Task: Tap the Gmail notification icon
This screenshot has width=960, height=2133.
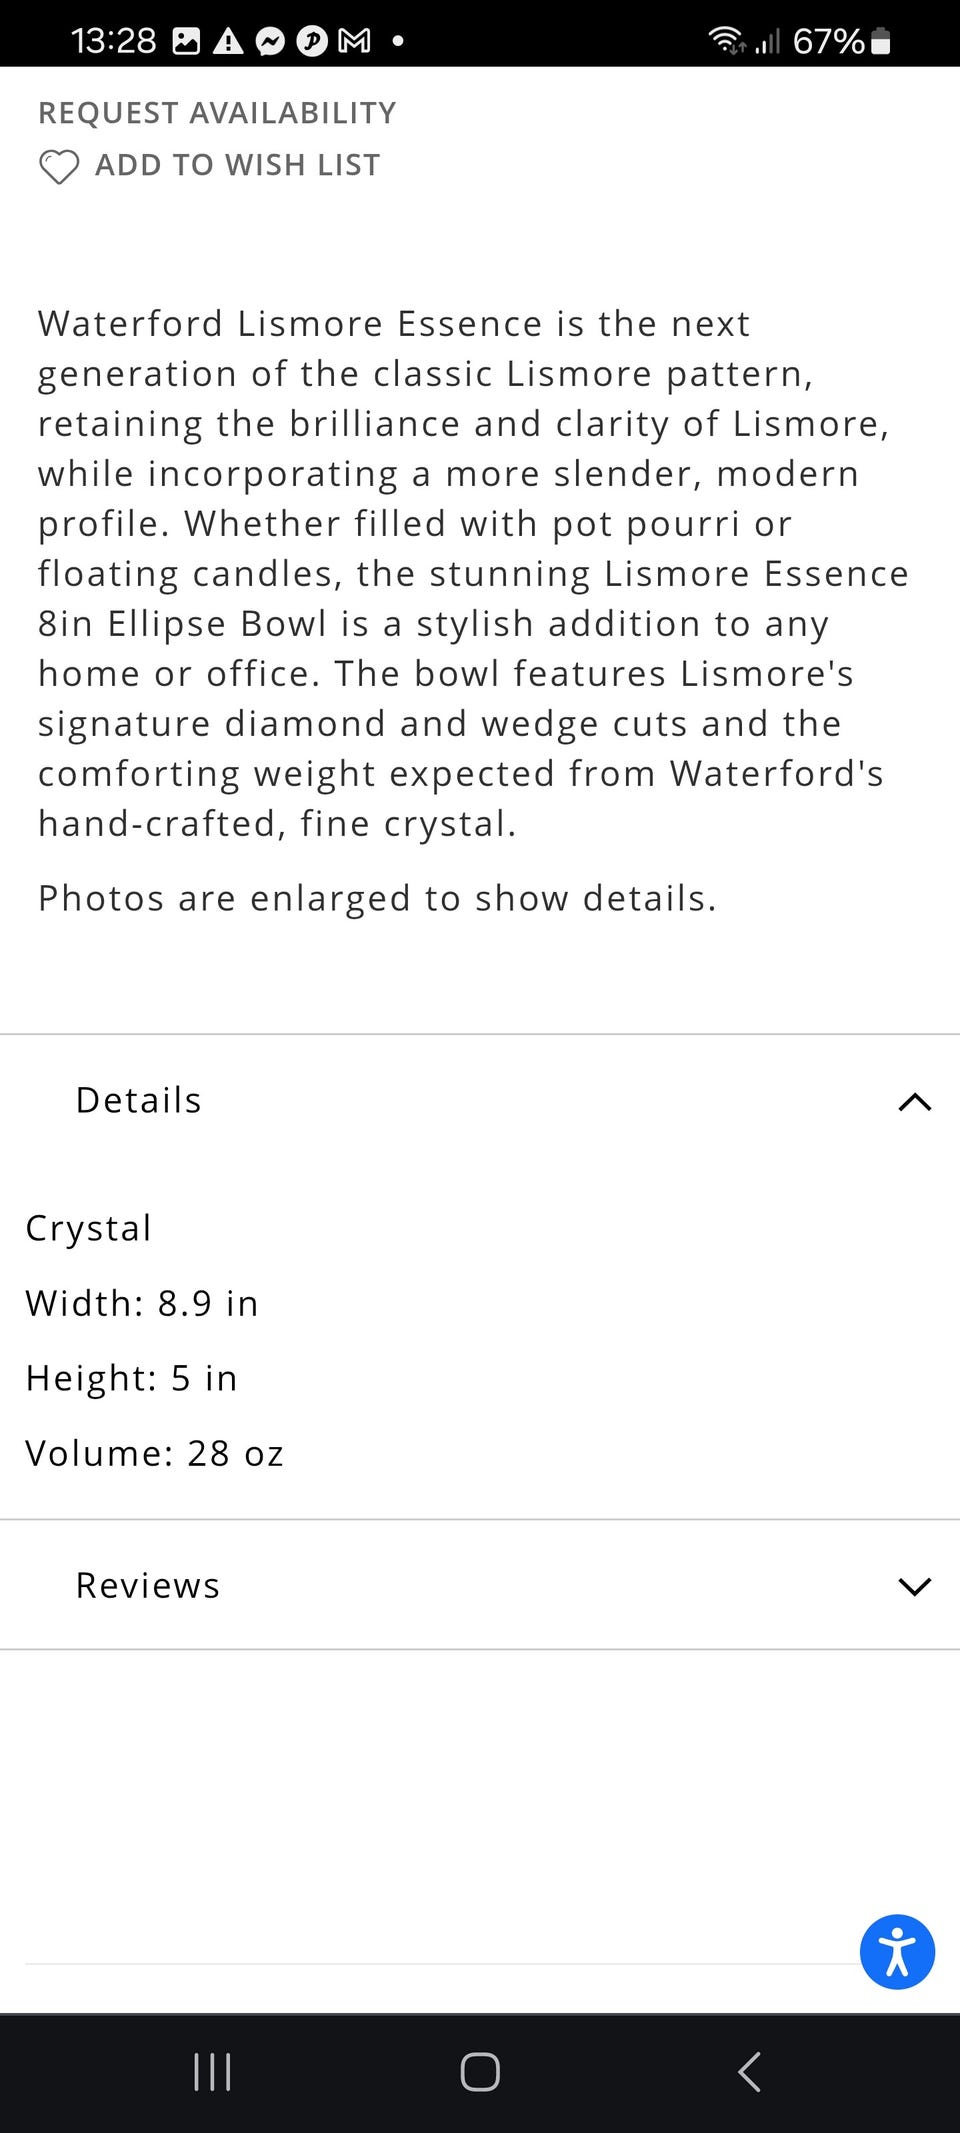Action: tap(354, 41)
